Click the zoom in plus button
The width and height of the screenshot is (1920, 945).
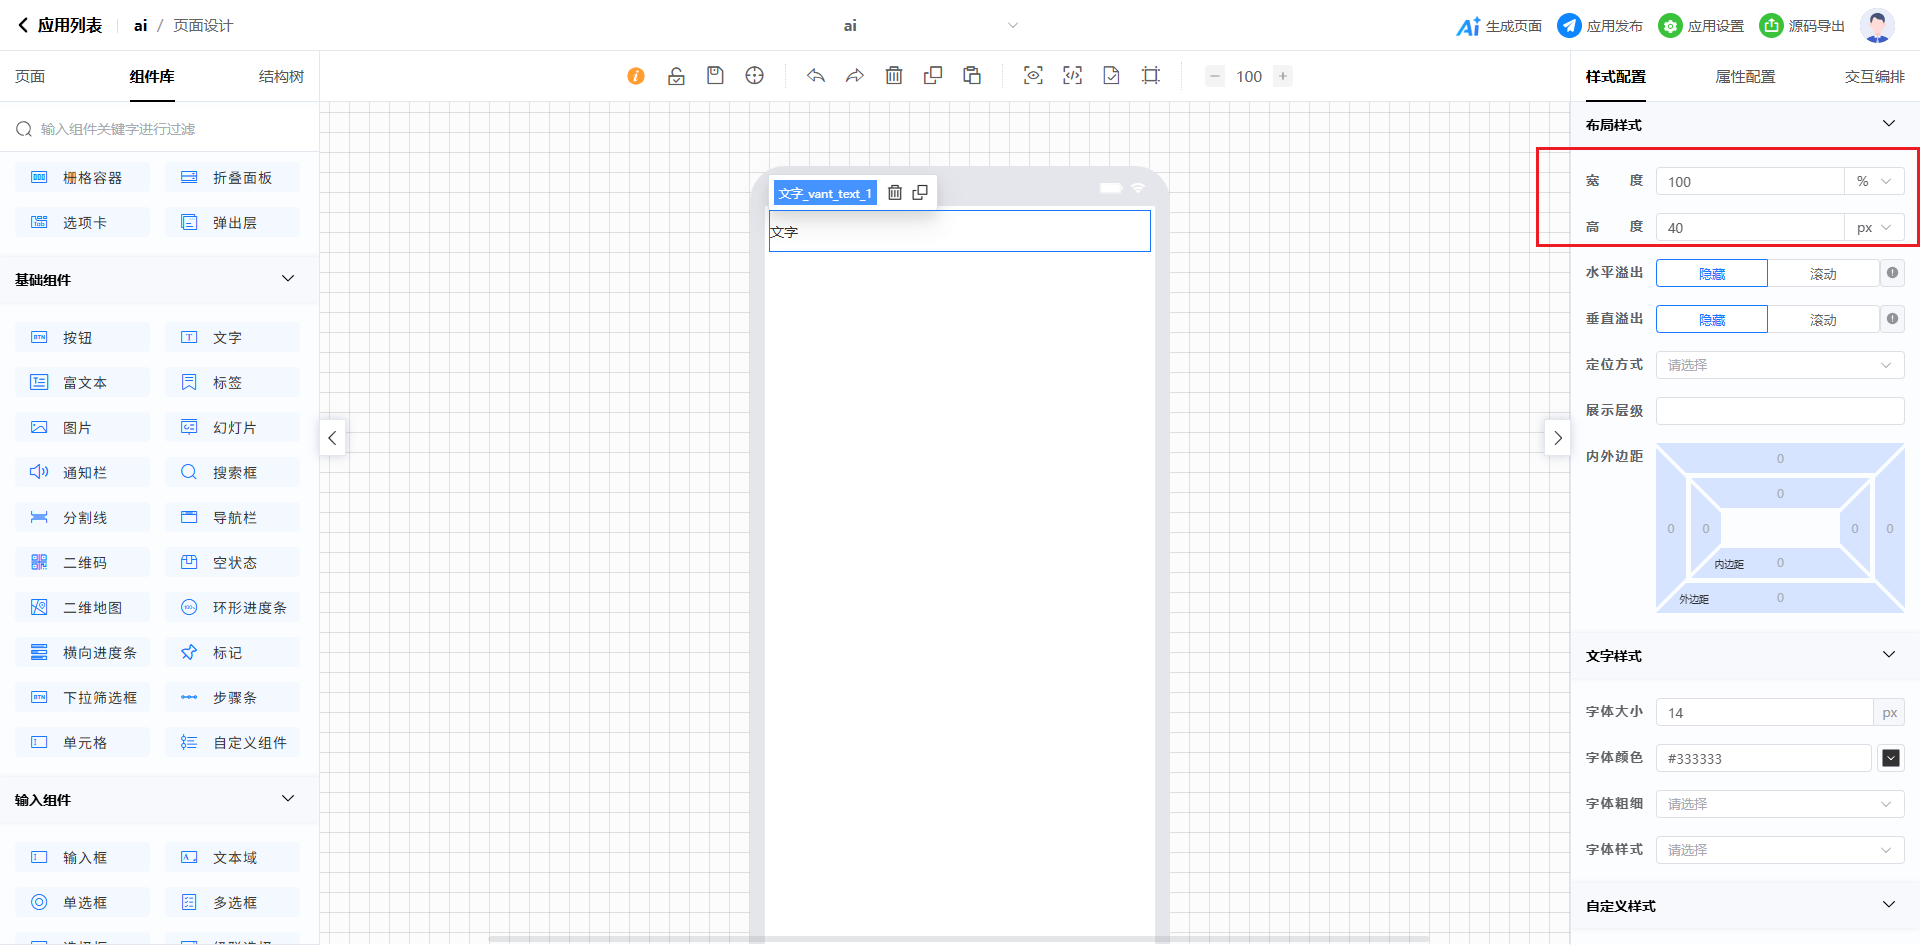1283,76
